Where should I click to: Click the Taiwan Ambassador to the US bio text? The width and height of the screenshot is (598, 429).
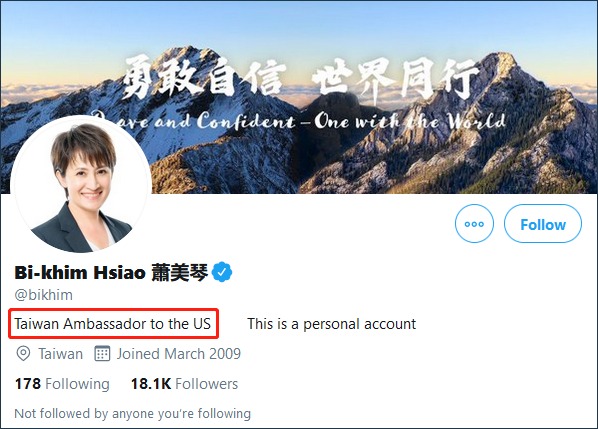click(113, 324)
